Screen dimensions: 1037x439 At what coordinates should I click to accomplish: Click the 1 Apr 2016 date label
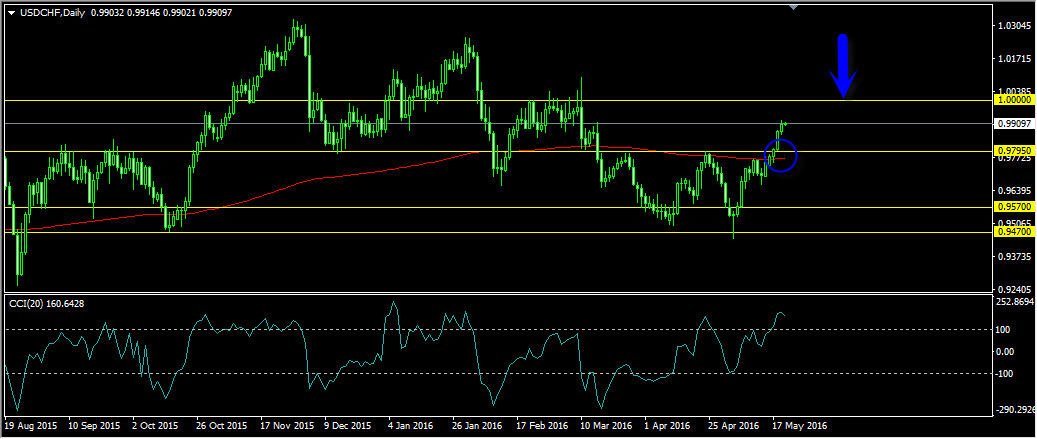[669, 426]
